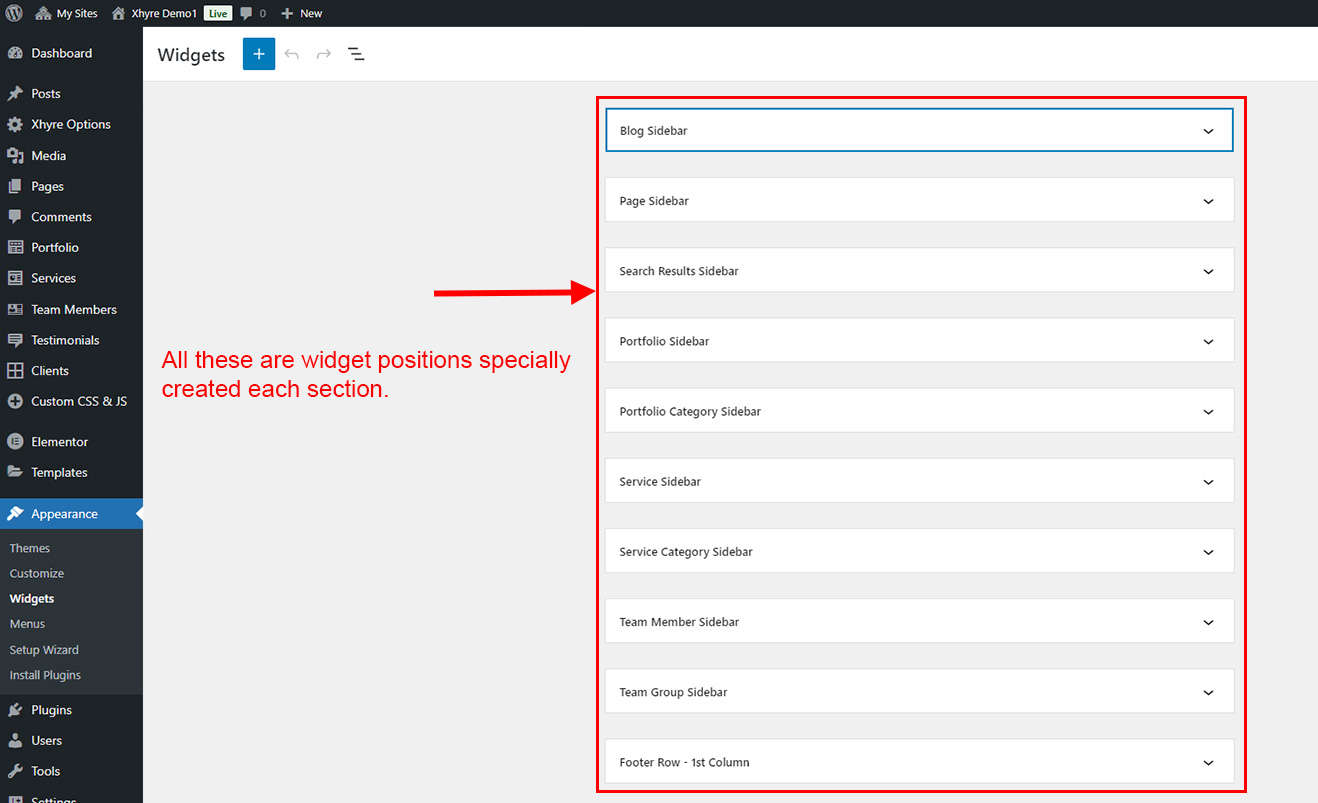The image size is (1318, 803).
Task: Click the redo arrow in Widgets toolbar
Action: point(324,54)
